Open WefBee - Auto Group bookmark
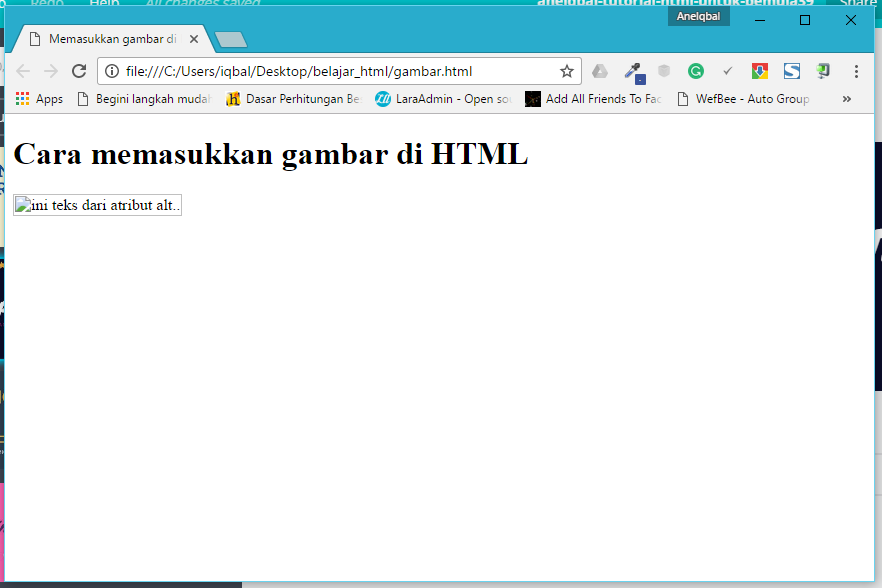882x588 pixels. coord(744,99)
